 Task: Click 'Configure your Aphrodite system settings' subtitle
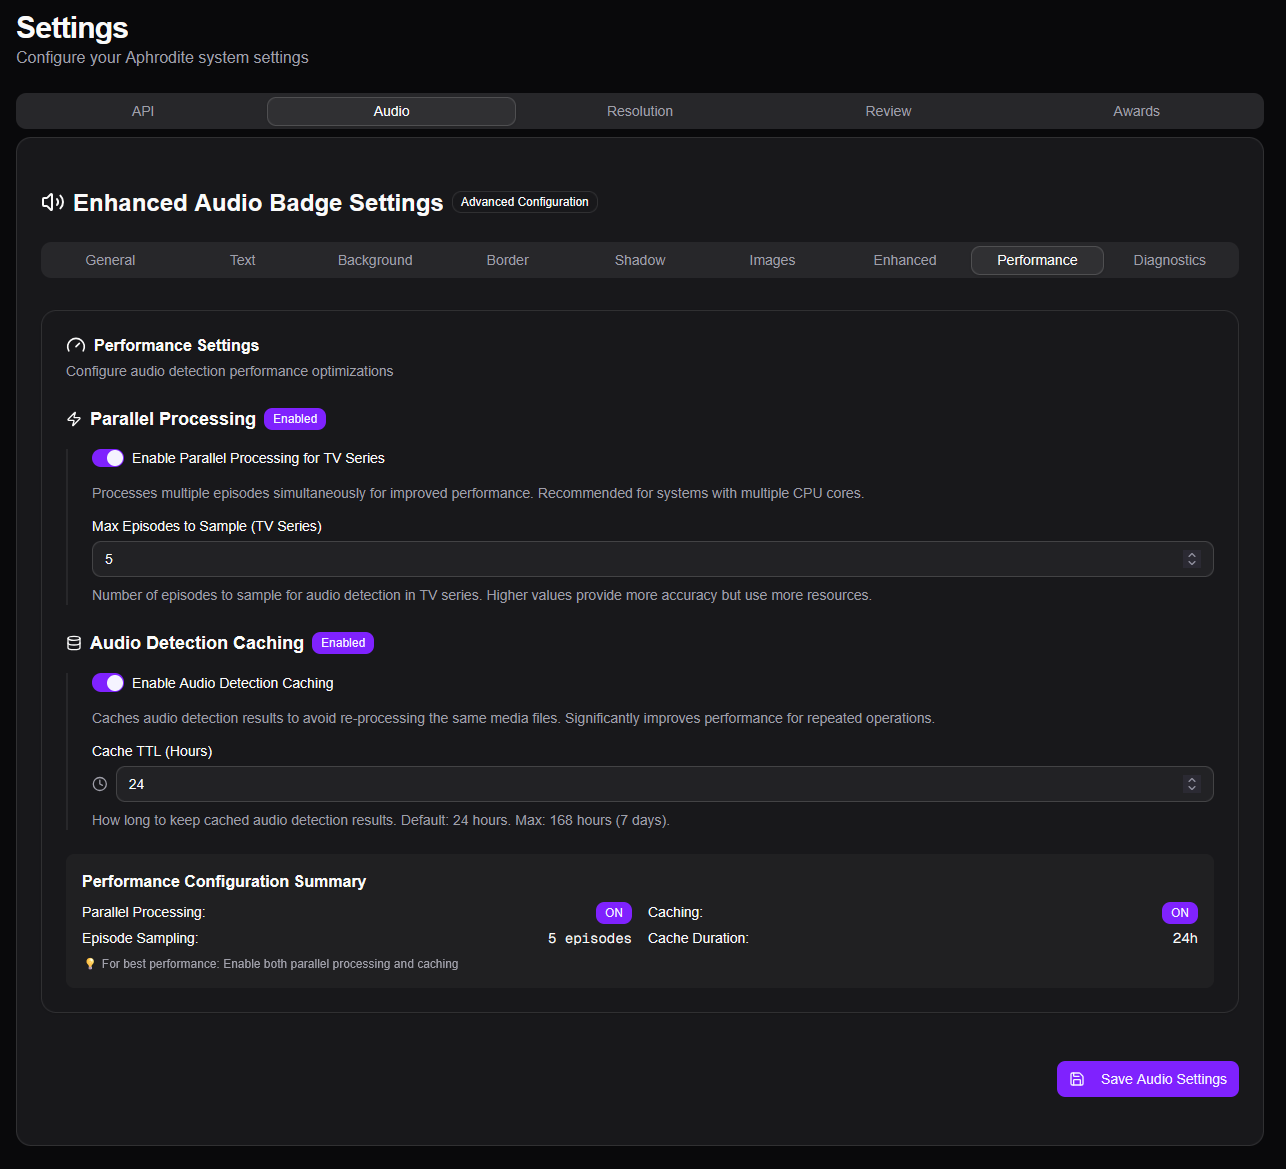[x=162, y=58]
